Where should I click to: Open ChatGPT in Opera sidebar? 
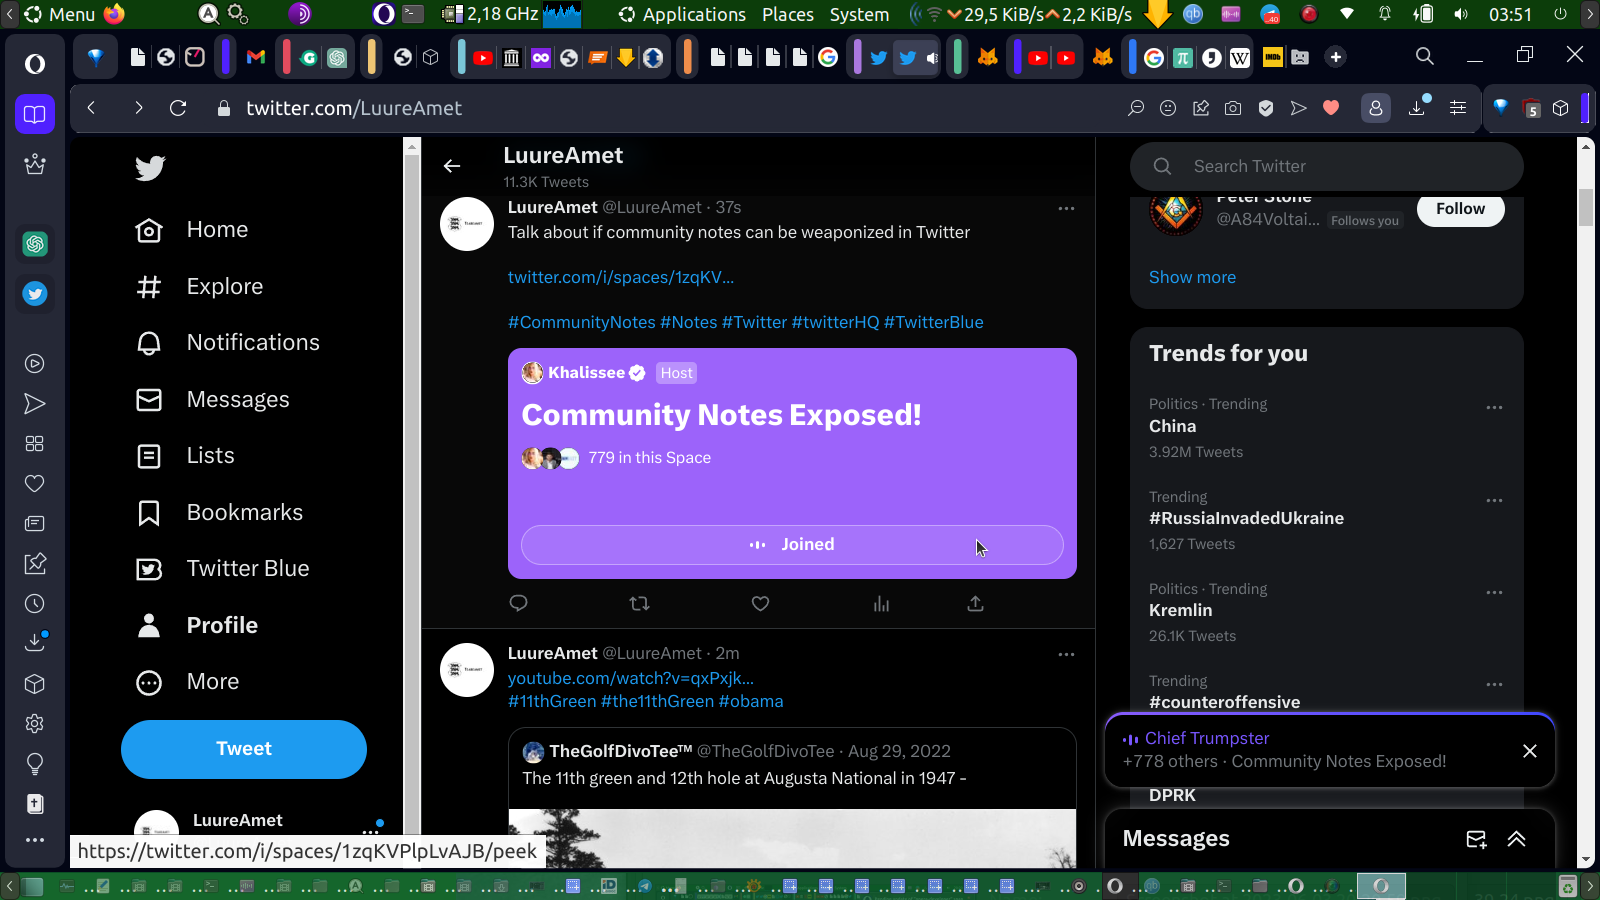(35, 244)
